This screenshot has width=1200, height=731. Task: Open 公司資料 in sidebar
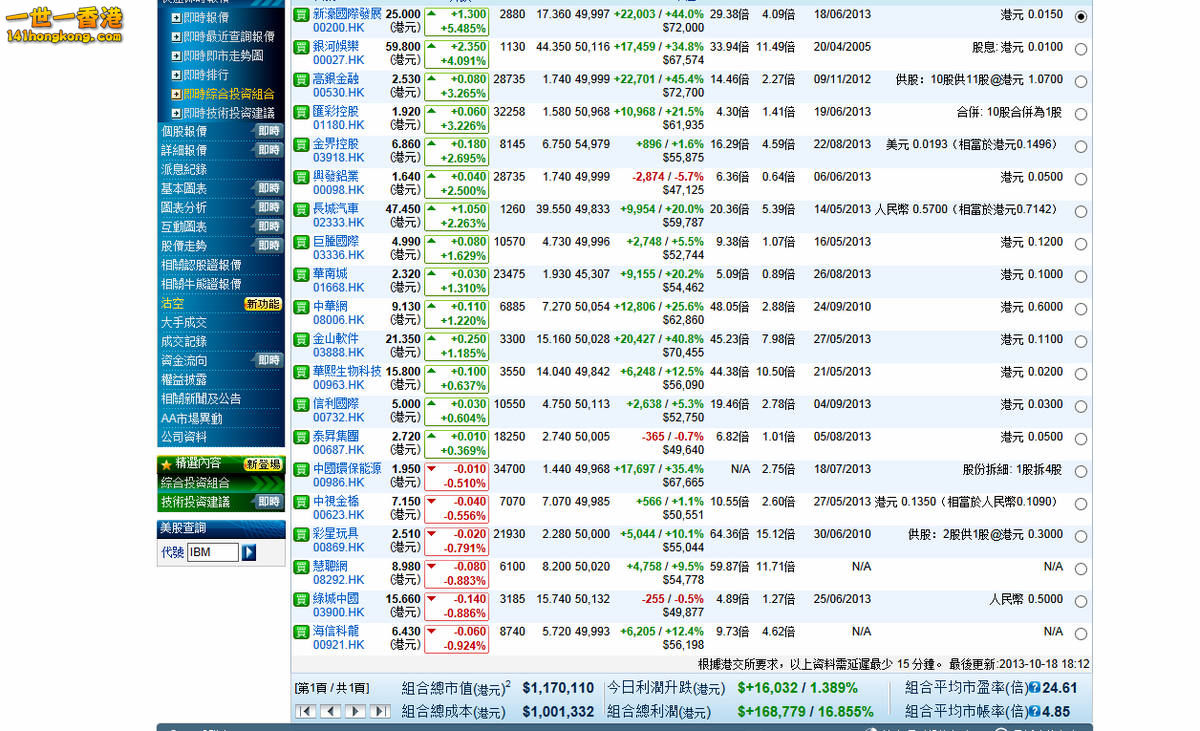coord(184,437)
